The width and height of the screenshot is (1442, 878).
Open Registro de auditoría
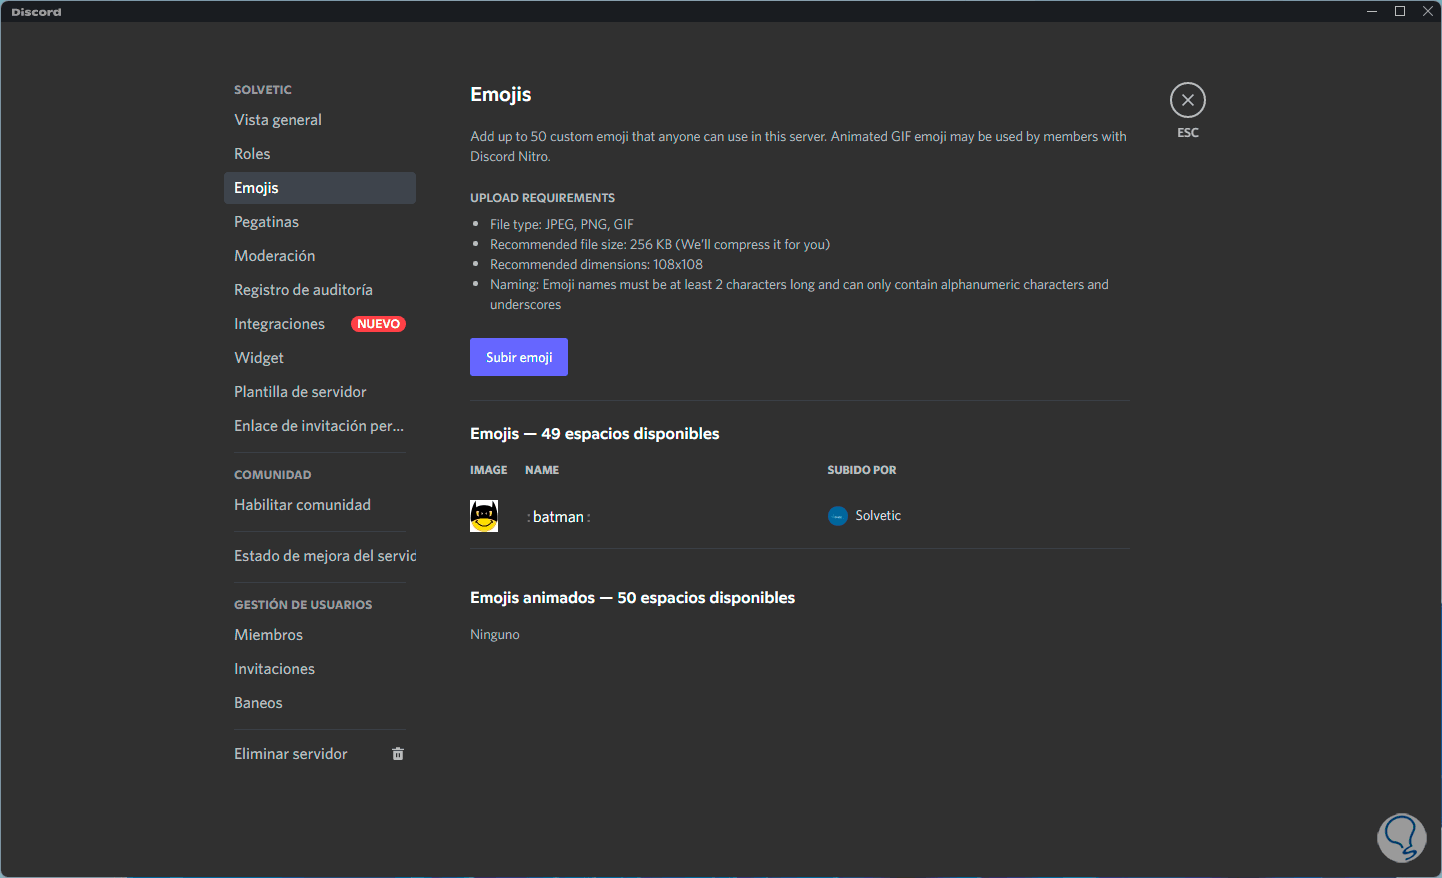303,290
